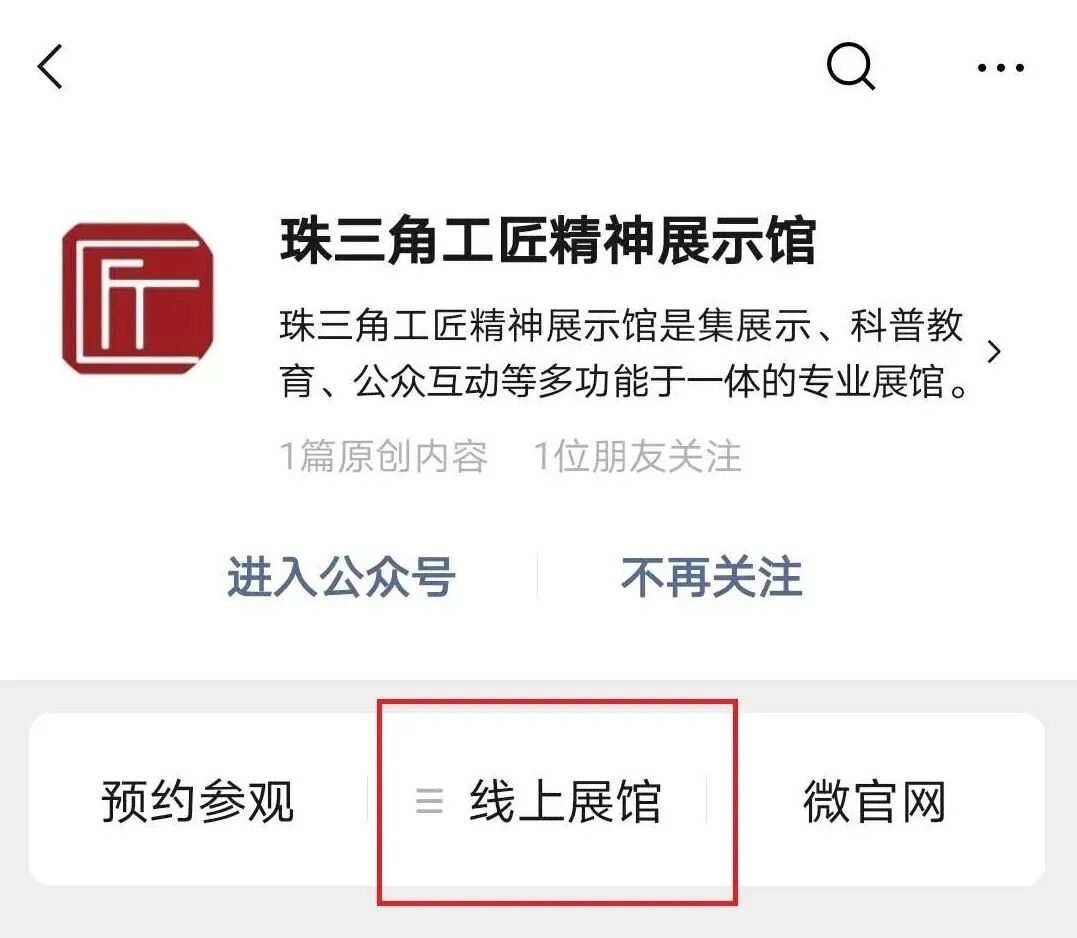View 1位朋友关注 friends following

coord(638,457)
